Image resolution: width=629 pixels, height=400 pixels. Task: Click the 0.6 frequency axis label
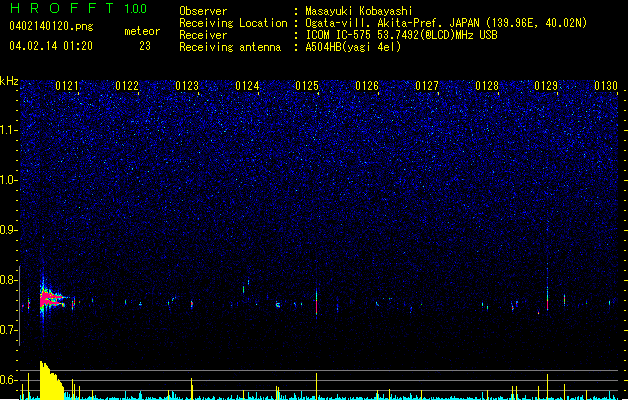[x=8, y=380]
